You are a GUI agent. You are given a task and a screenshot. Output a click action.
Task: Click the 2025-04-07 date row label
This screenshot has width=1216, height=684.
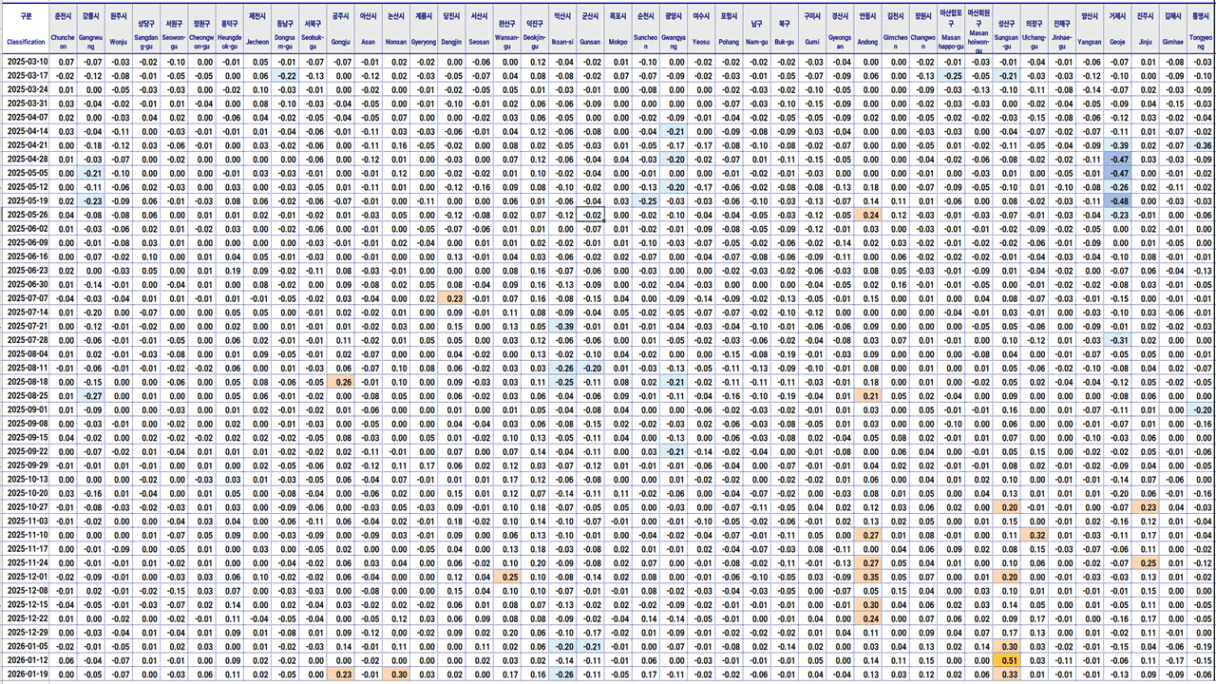pyautogui.click(x=26, y=118)
